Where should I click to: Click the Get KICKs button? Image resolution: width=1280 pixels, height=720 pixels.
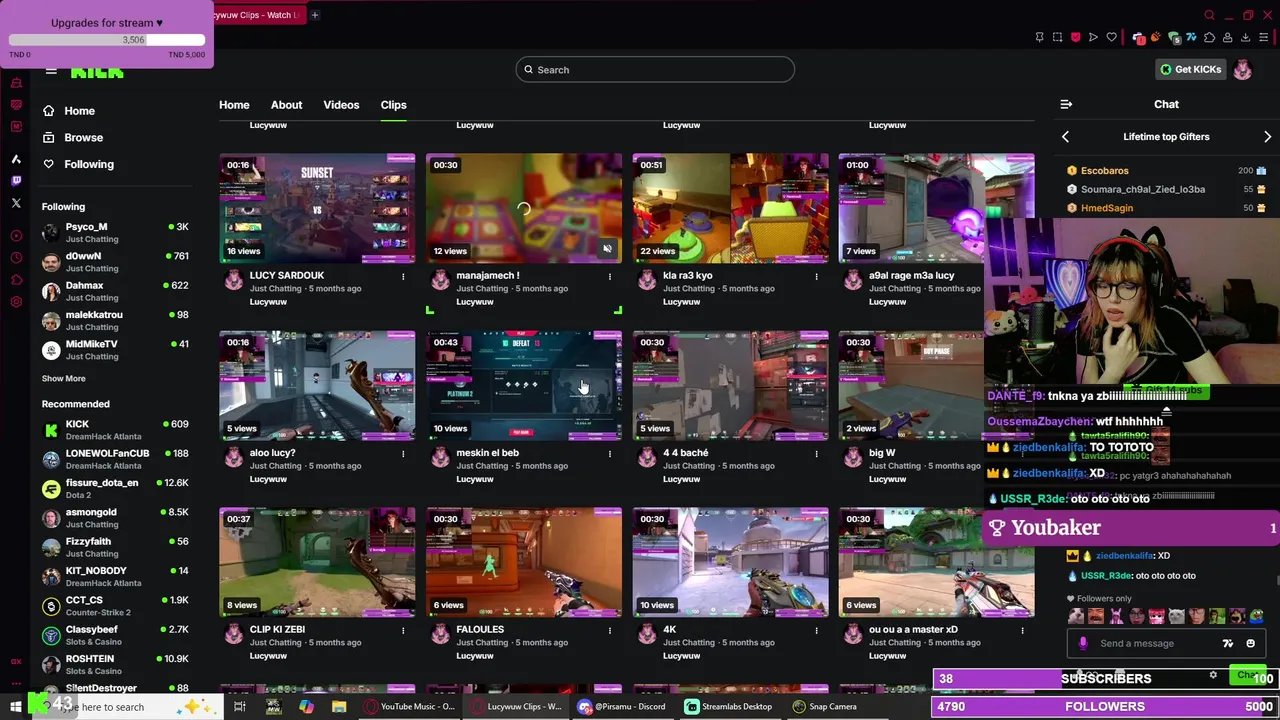coord(1191,69)
